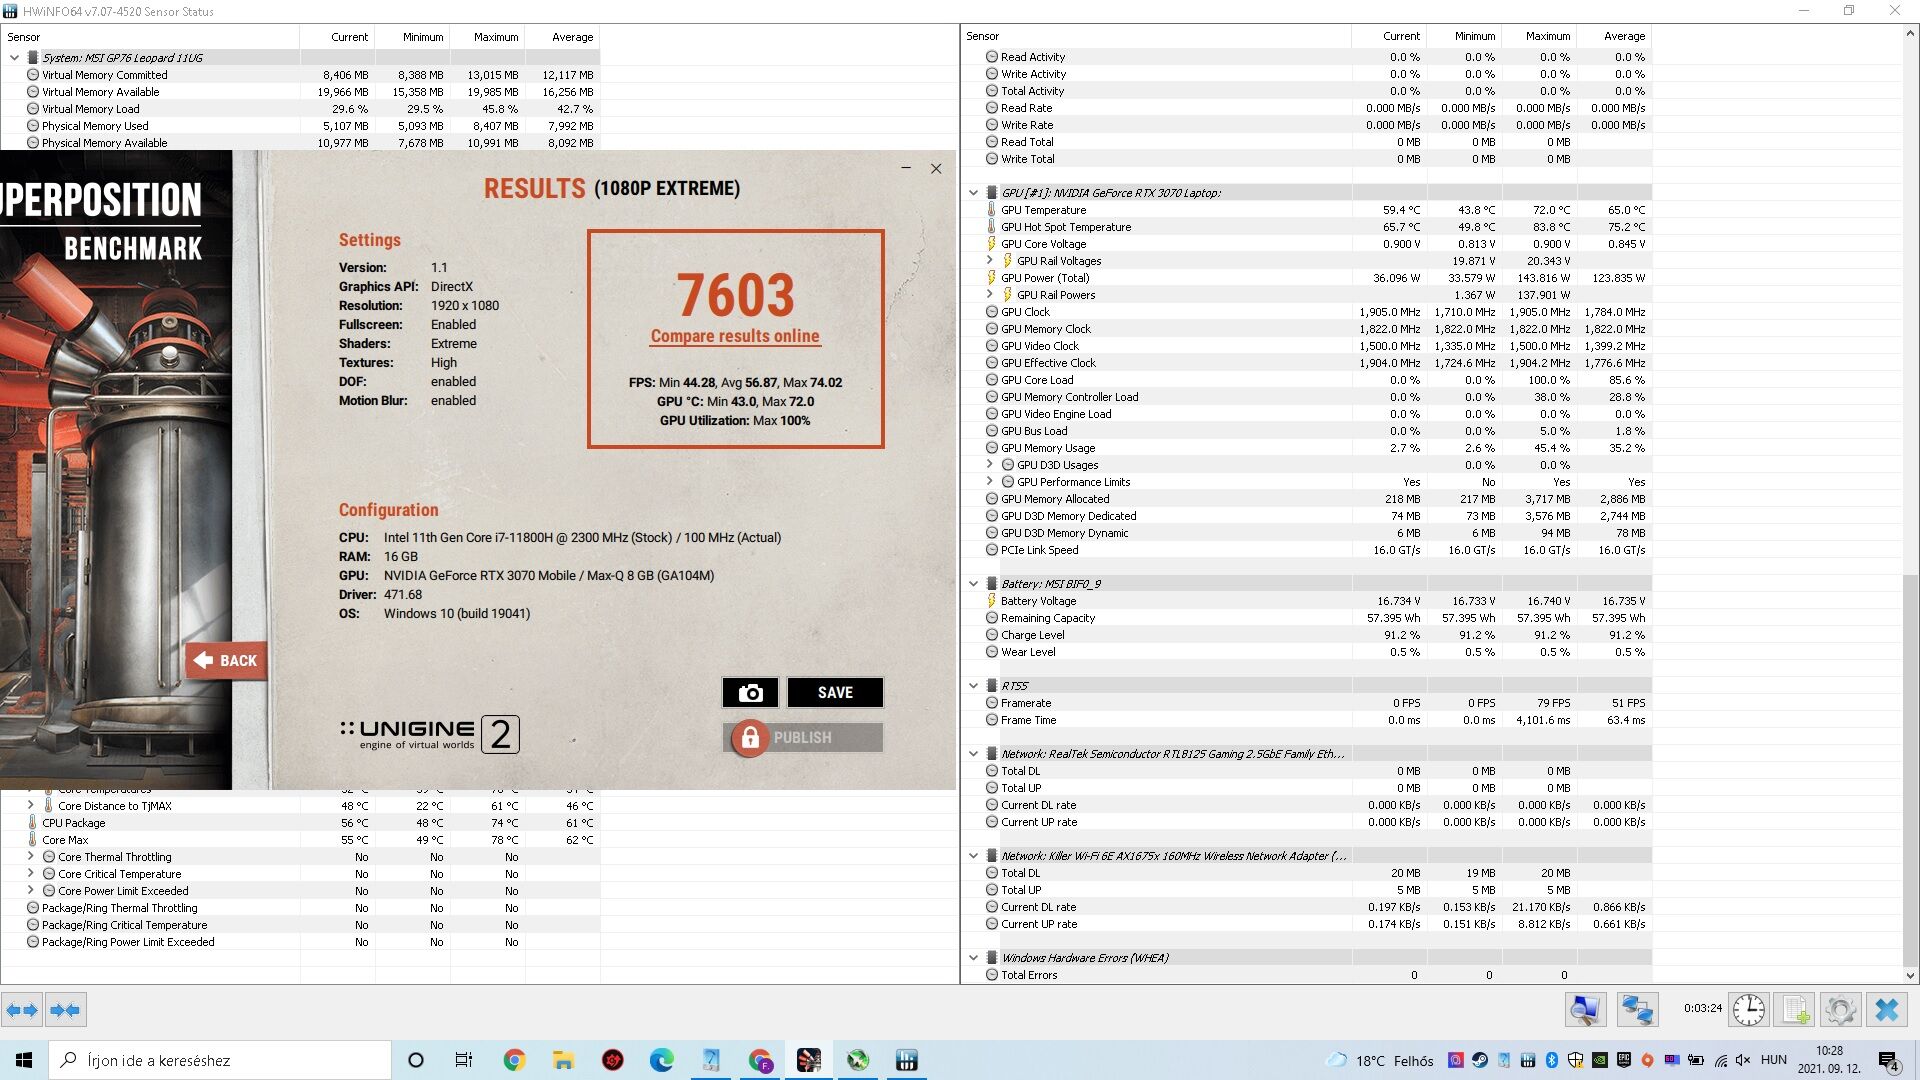Screen dimensions: 1920x1080
Task: Close the Superposition results window
Action: (x=936, y=169)
